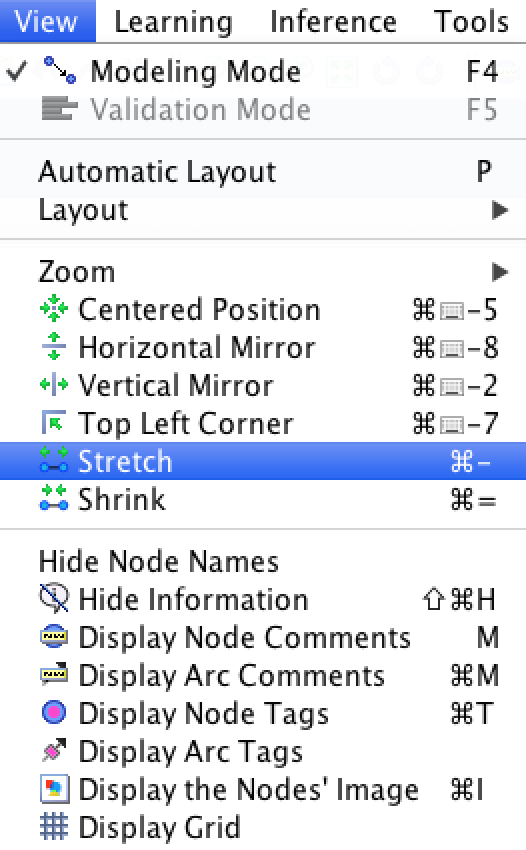
Task: Click the Display Grid icon
Action: (54, 827)
